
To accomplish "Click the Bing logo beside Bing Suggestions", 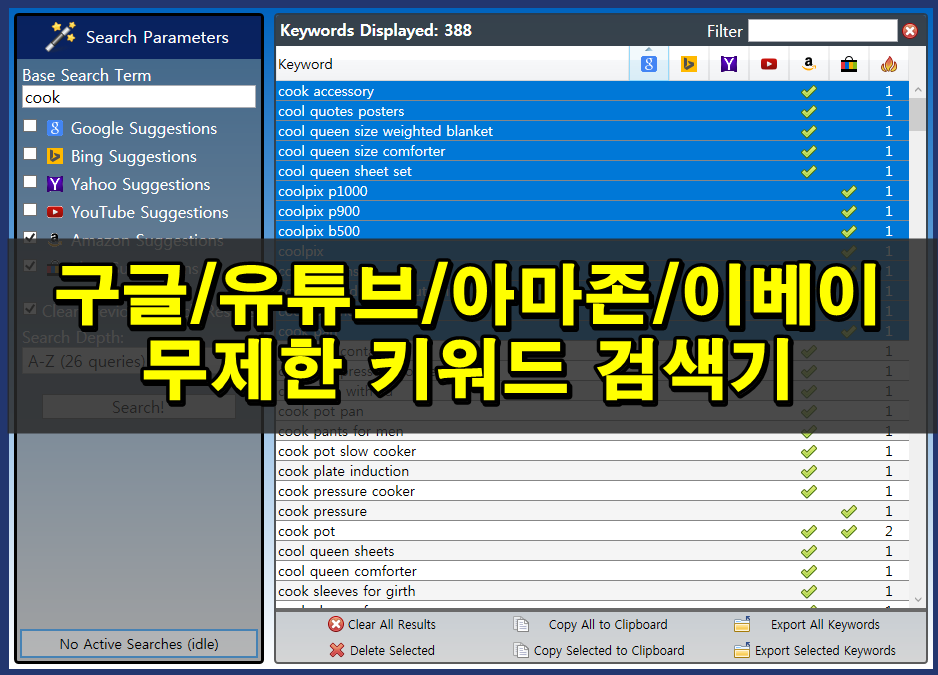I will [x=55, y=156].
